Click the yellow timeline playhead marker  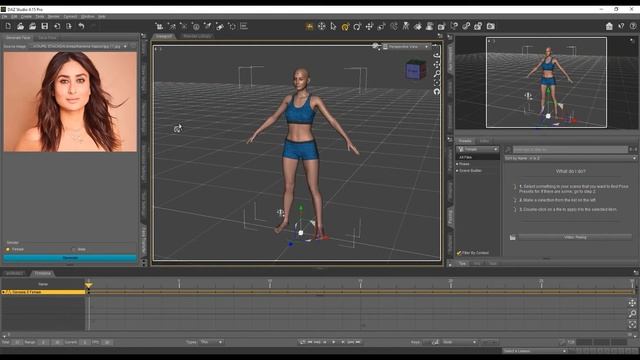(x=89, y=284)
